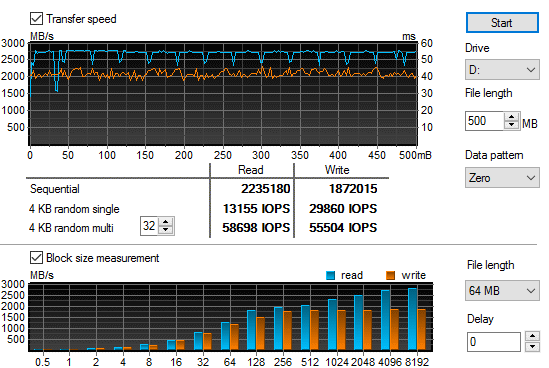Image resolution: width=549 pixels, height=368 pixels.
Task: Click the Sequential read result value
Action: 265,189
